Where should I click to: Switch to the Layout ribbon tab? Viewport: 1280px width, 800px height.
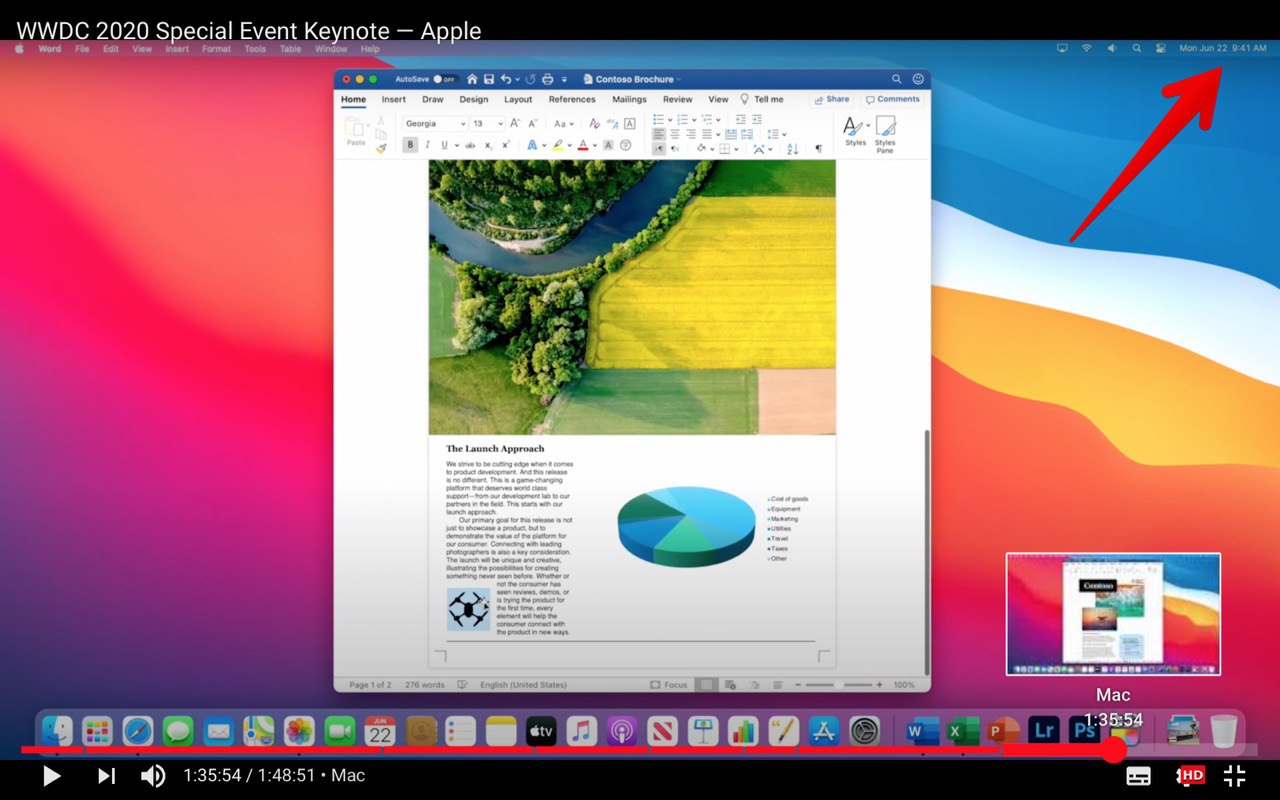point(518,99)
